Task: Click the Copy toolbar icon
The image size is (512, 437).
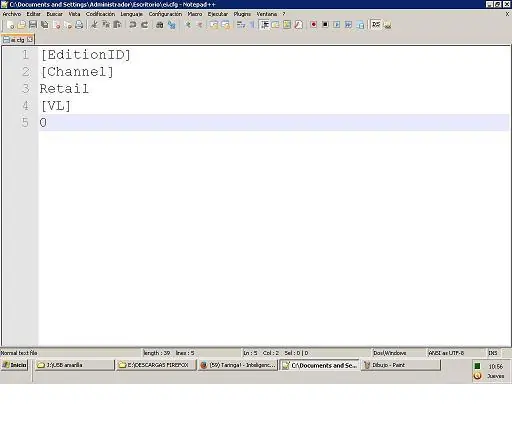Action: [106, 25]
